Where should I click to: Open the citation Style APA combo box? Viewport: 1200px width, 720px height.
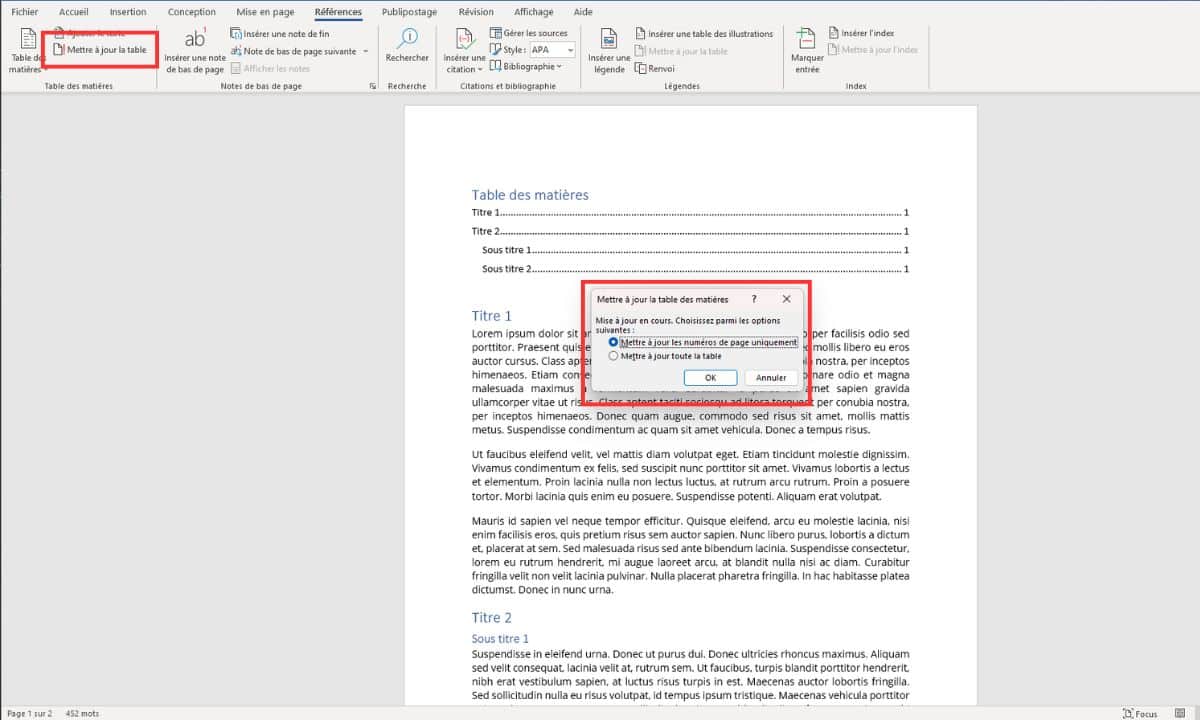point(552,50)
